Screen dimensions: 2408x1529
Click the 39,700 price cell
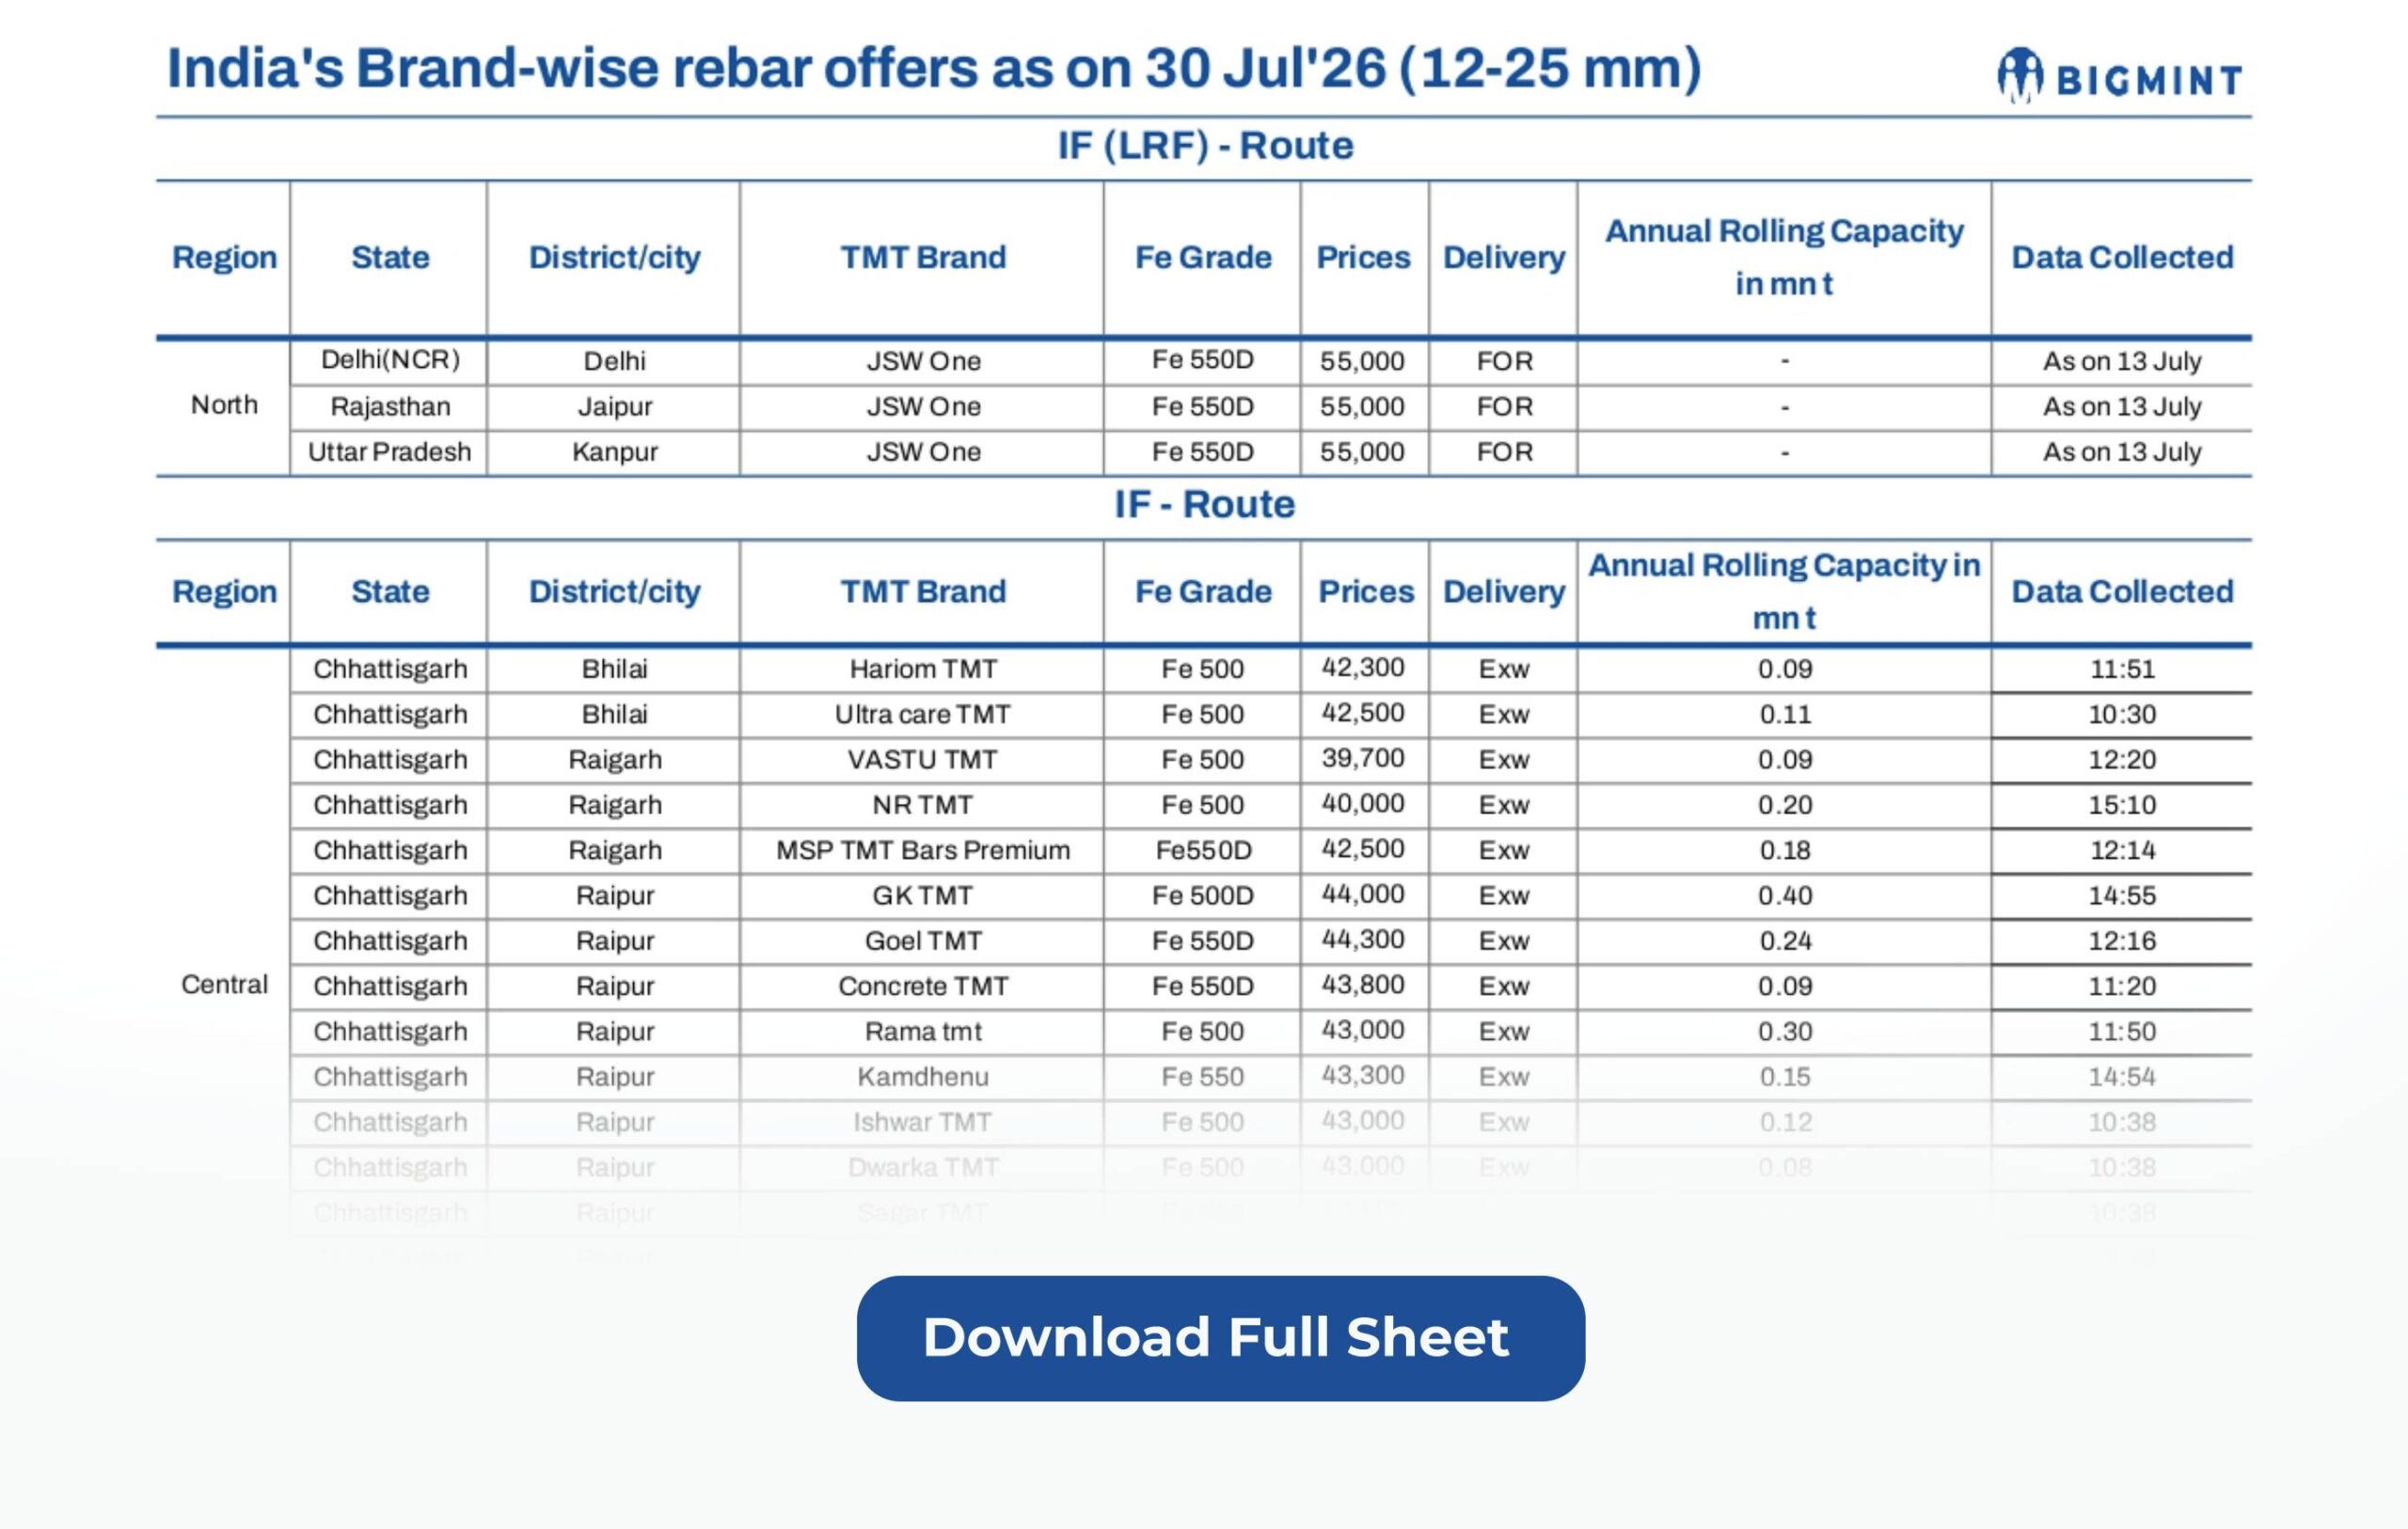(1363, 758)
